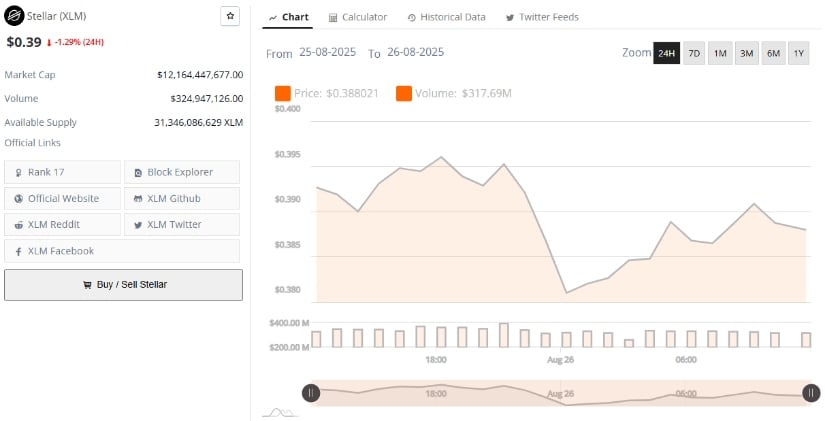This screenshot has width=825, height=421.
Task: Click the Market Cap value $12,164,447,677.00
Action: [200, 75]
